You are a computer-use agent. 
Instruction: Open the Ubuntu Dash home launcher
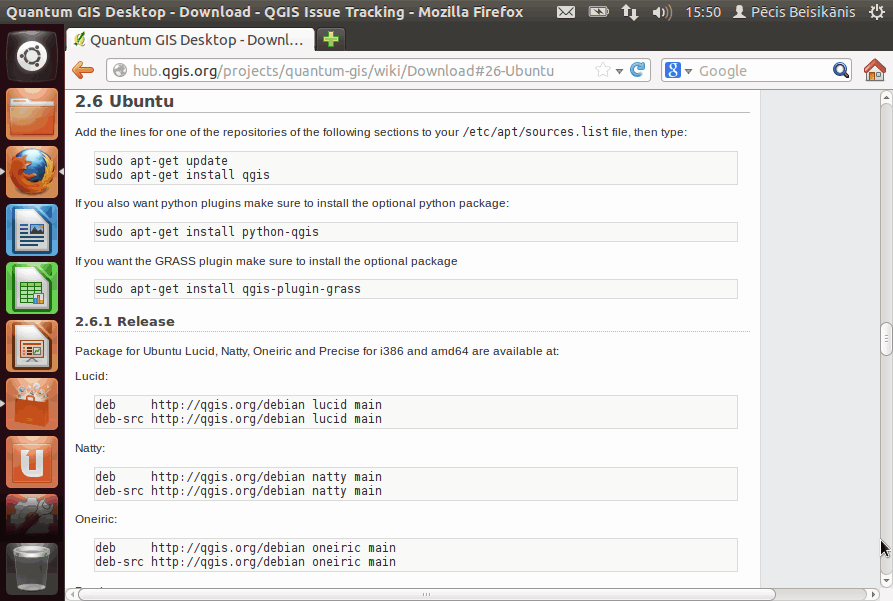coord(32,56)
